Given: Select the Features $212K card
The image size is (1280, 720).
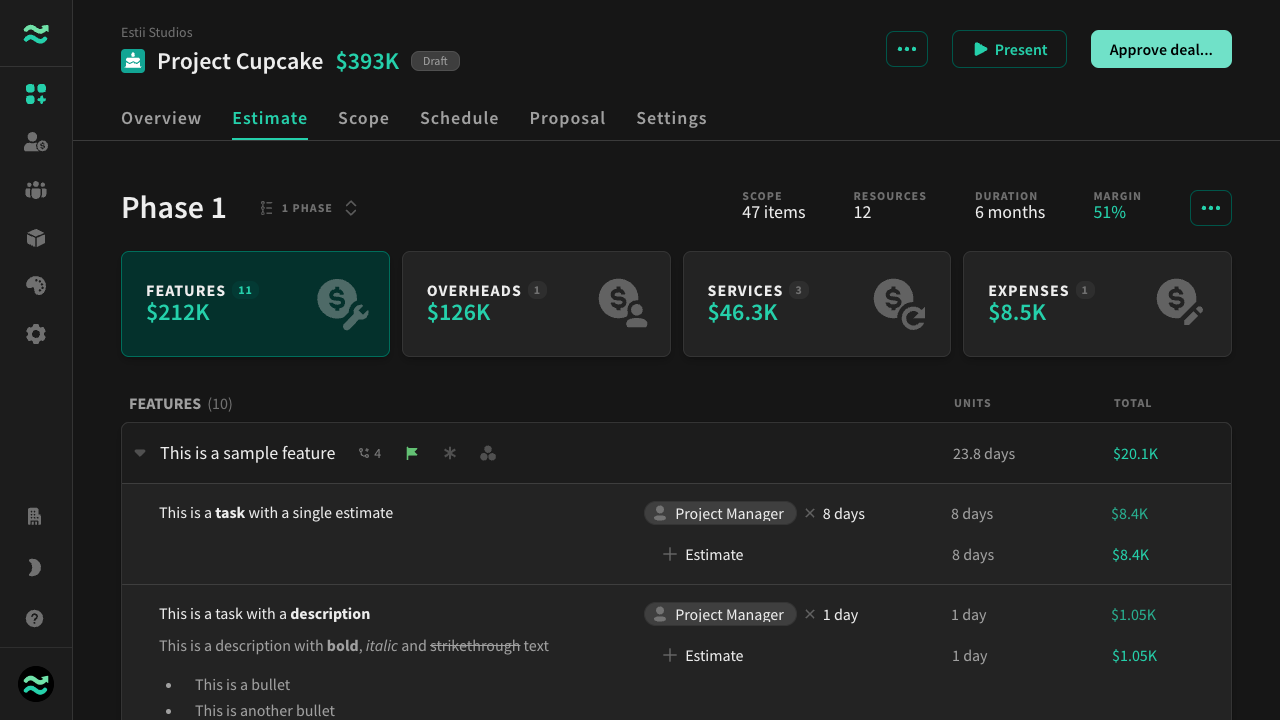Looking at the screenshot, I should 255,304.
